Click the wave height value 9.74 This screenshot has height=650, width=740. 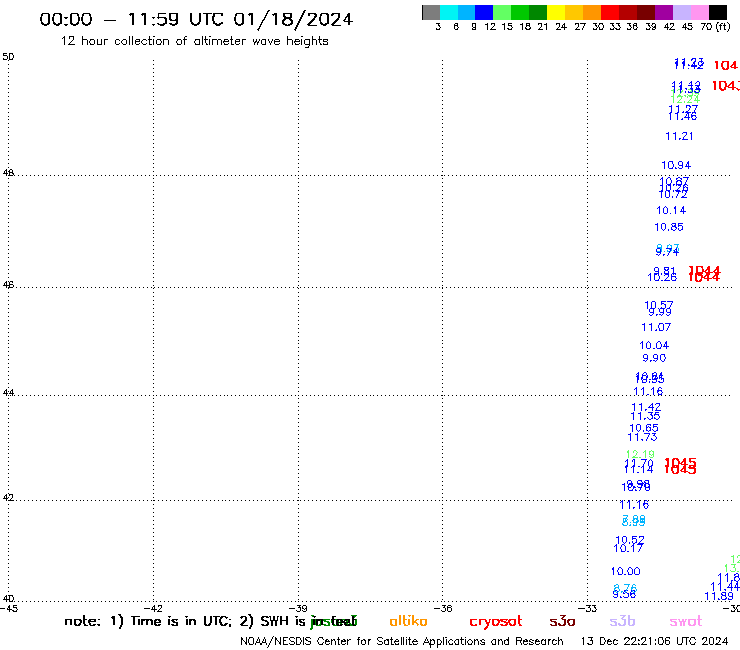click(667, 252)
